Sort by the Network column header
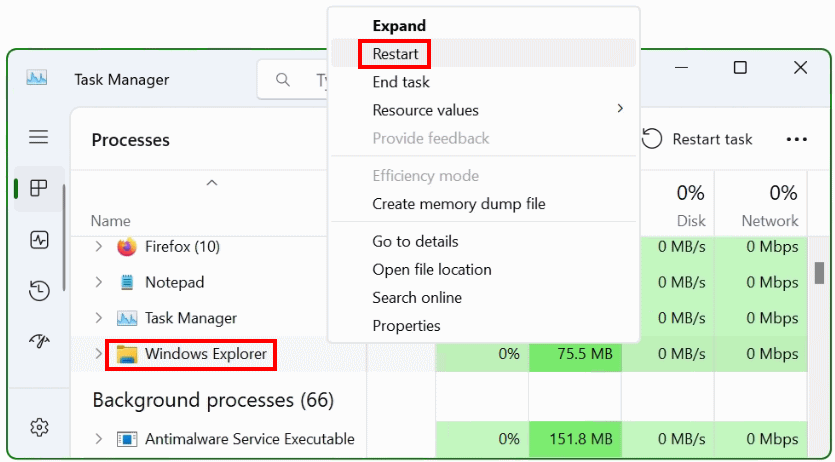This screenshot has width=835, height=462. [761, 204]
